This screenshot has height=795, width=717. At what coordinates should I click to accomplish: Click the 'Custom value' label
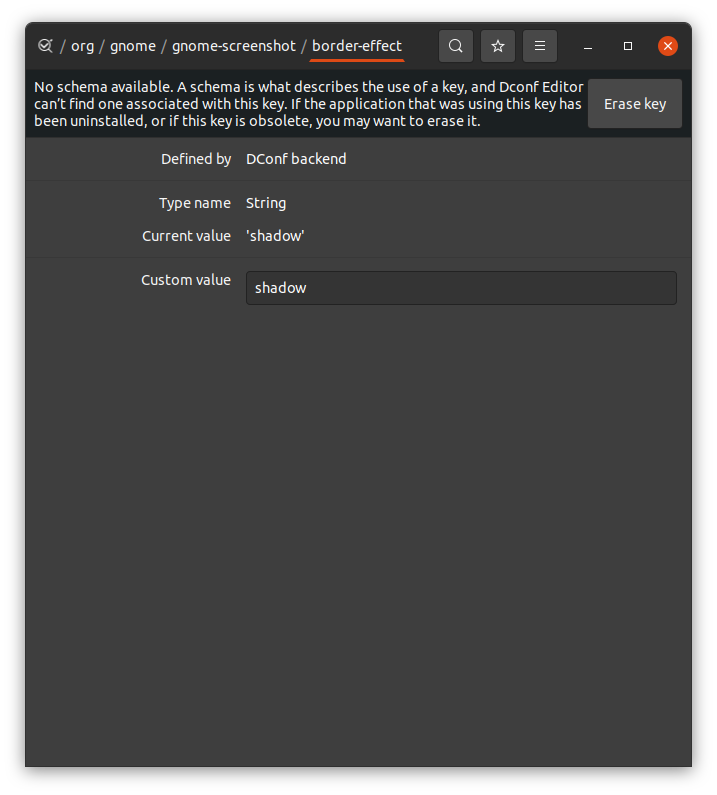pos(186,280)
